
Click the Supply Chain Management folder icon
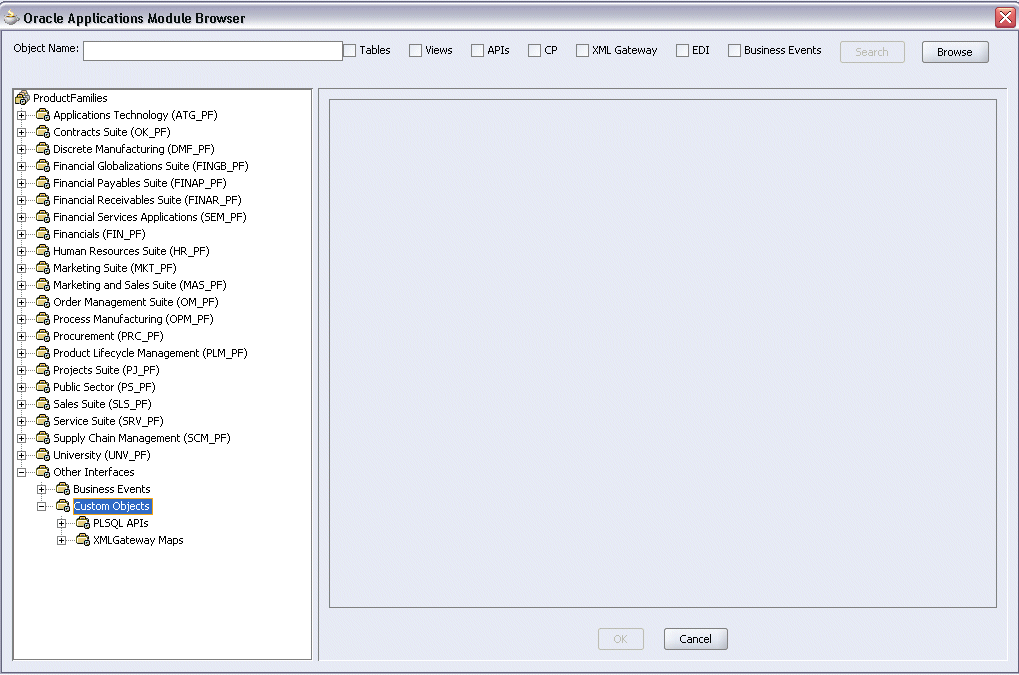coord(43,438)
